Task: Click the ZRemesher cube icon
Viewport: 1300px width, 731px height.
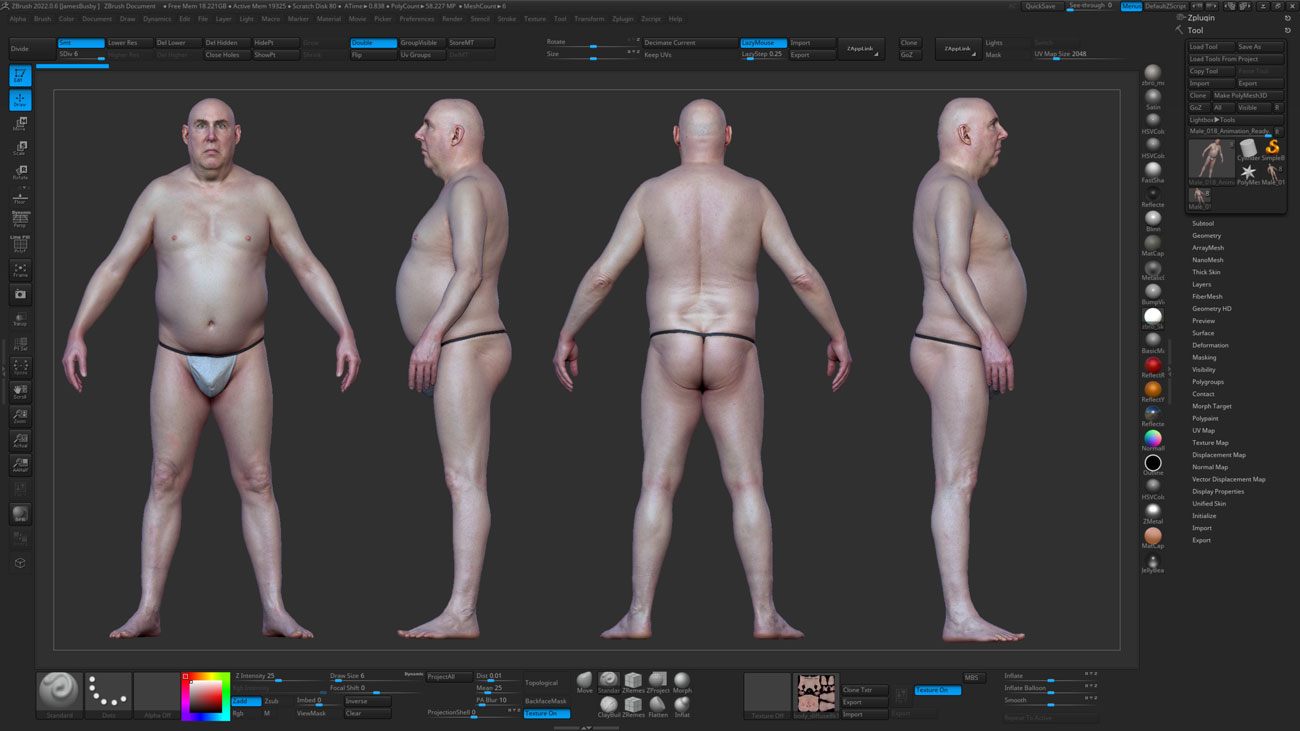Action: coord(633,680)
